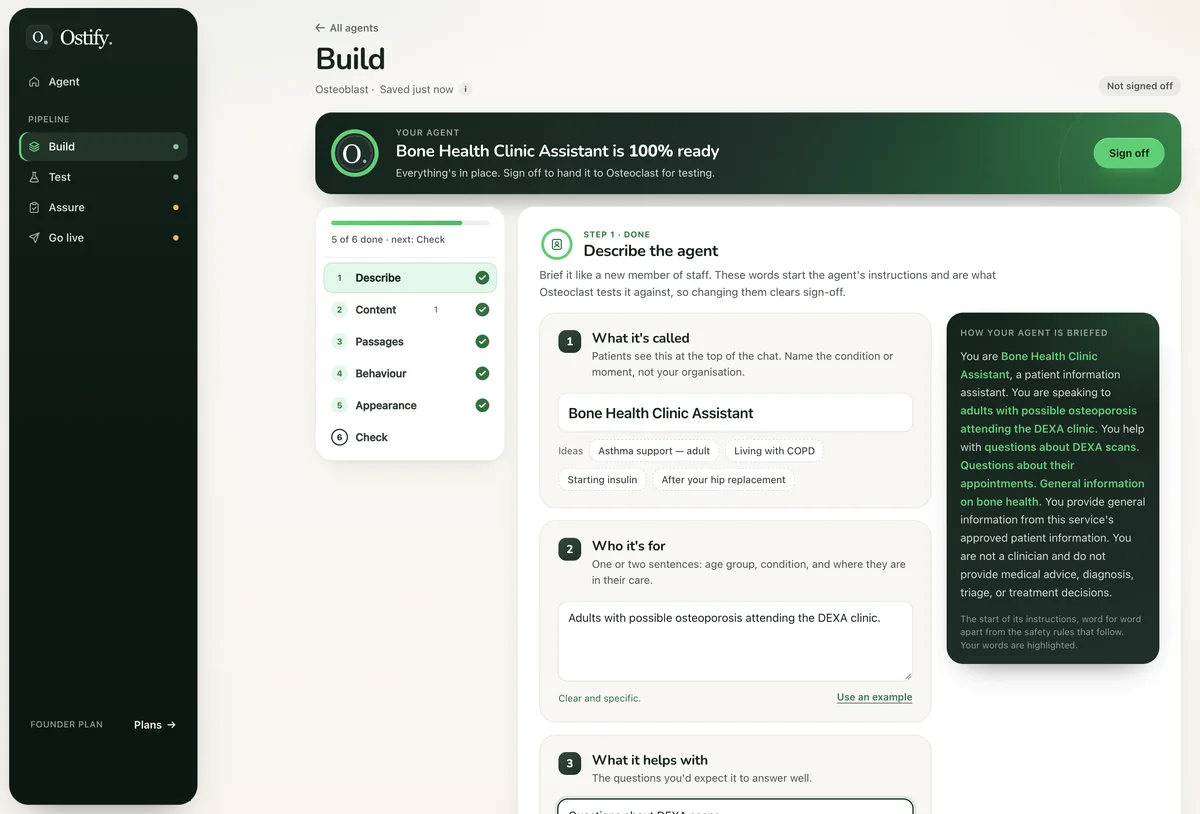1200x814 pixels.
Task: Click the Go live paper-plane icon
Action: (x=35, y=238)
